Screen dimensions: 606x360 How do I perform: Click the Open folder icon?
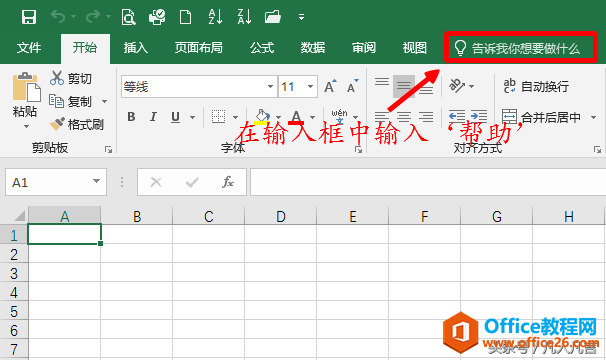pos(273,17)
